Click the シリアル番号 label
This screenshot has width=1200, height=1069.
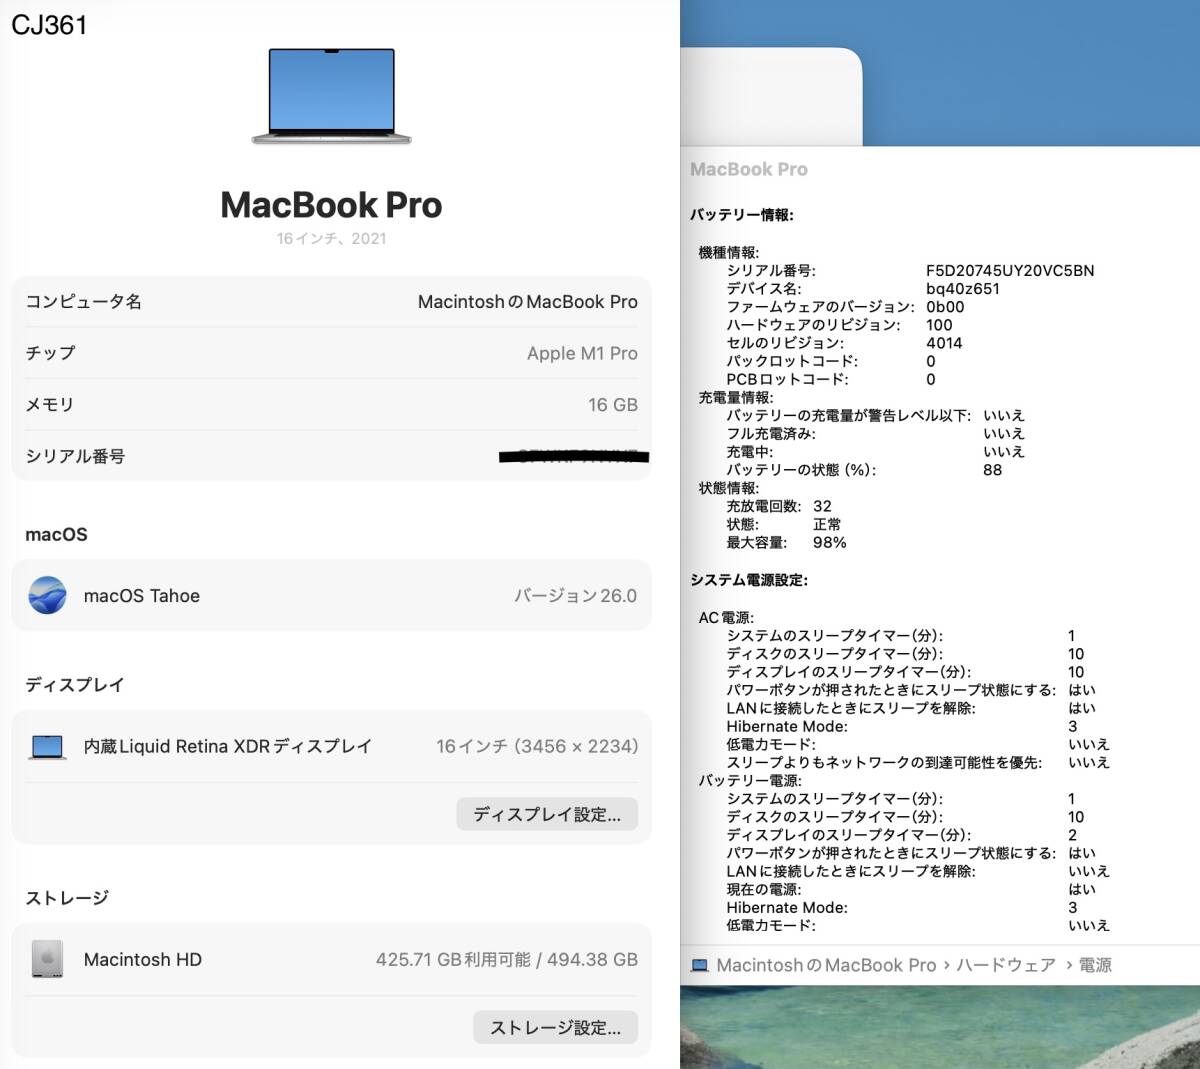click(75, 457)
